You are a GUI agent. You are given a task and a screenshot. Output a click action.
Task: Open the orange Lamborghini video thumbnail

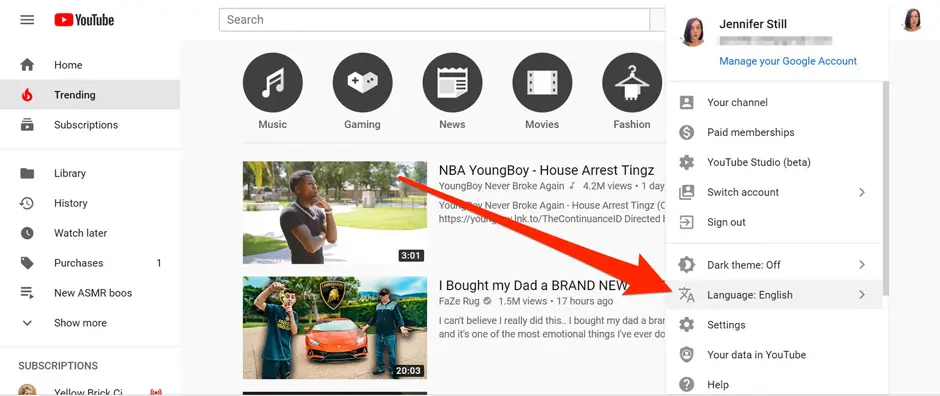(x=335, y=328)
